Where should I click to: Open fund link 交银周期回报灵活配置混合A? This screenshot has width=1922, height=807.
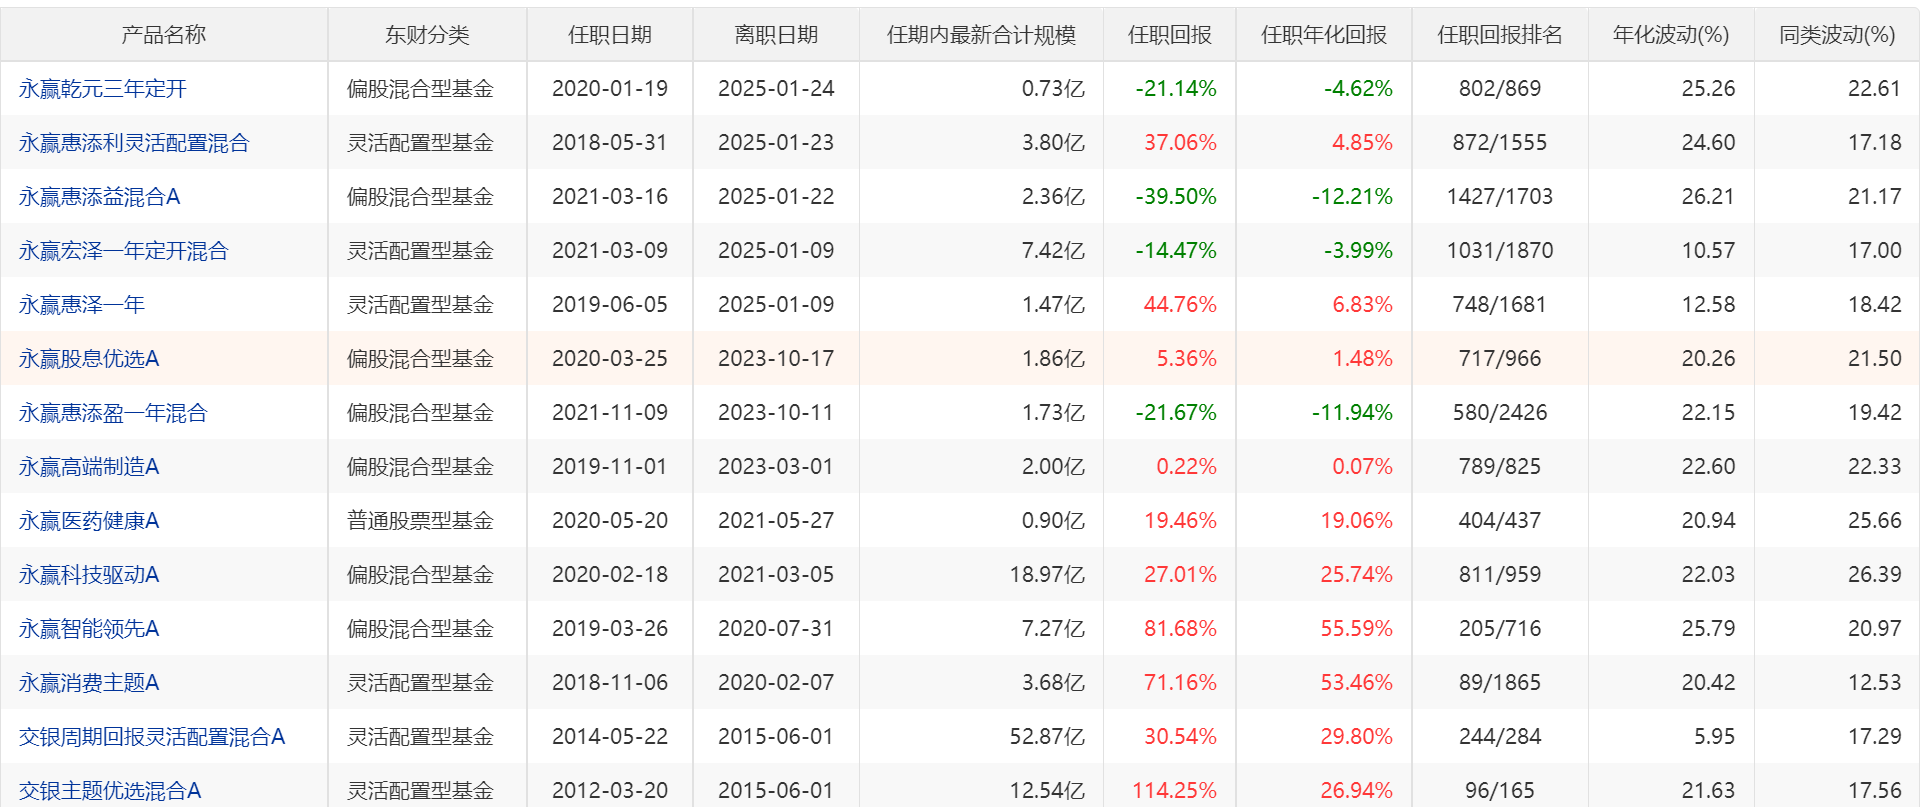click(x=152, y=737)
